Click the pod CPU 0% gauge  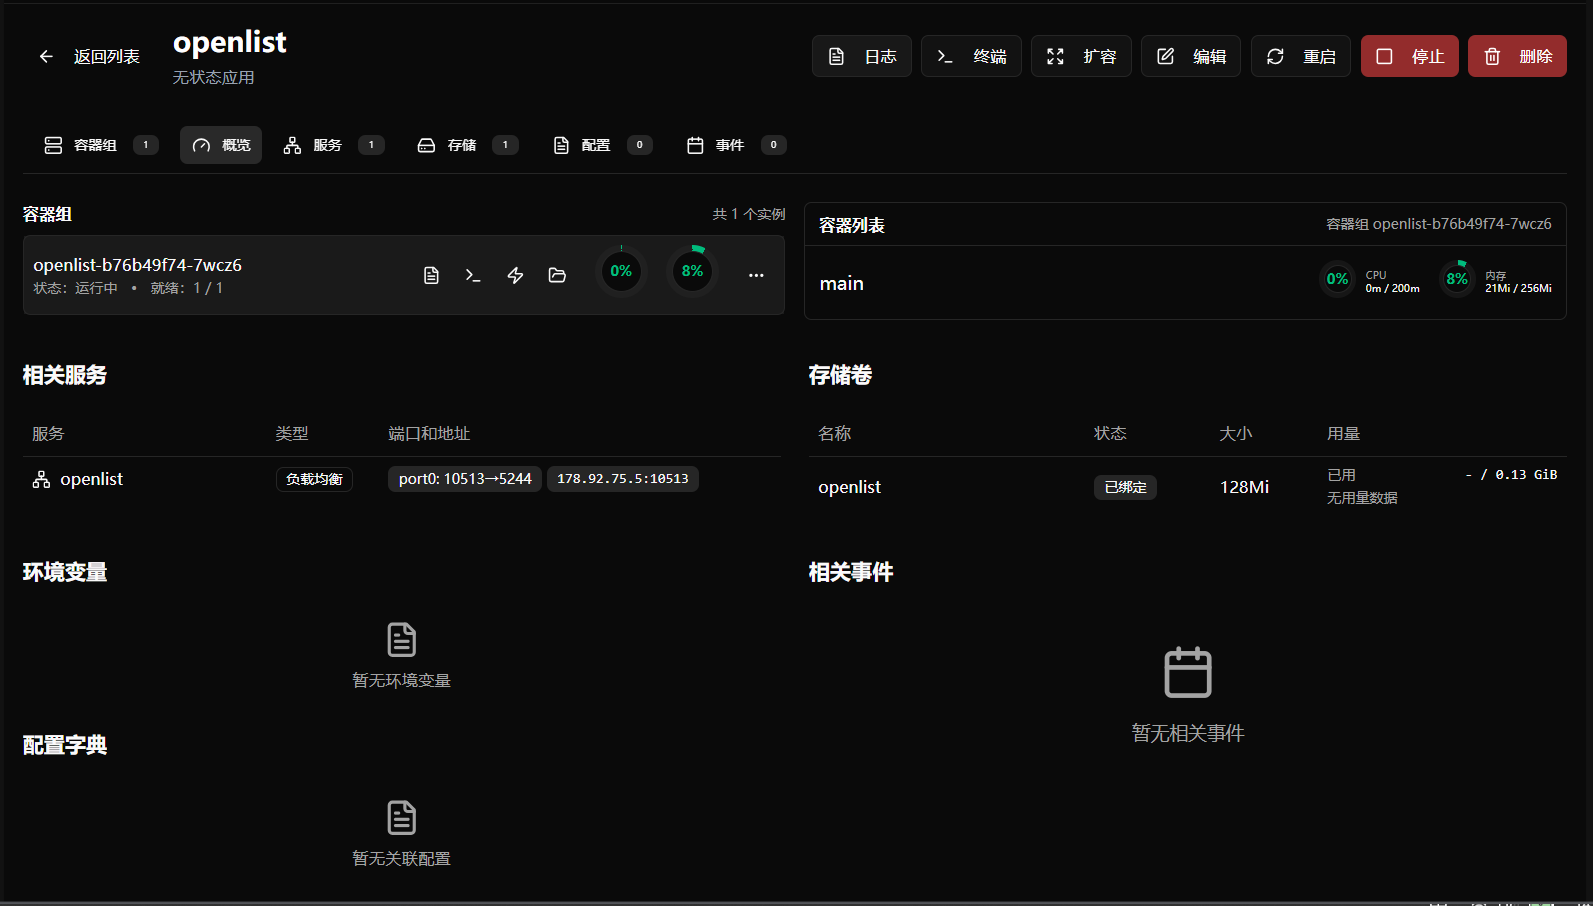(x=621, y=271)
